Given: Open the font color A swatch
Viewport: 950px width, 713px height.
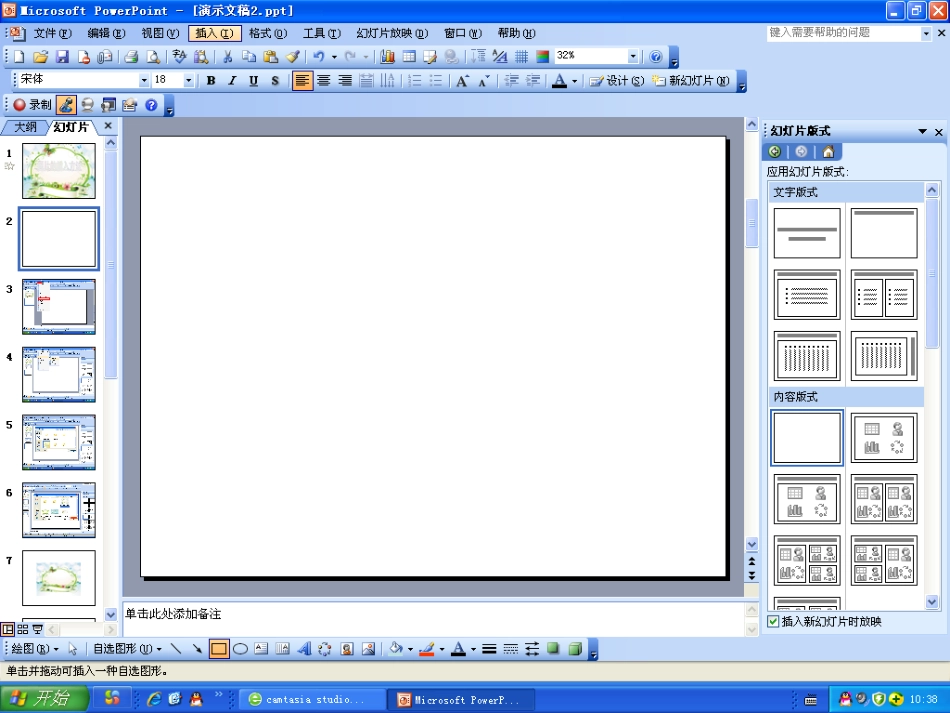Looking at the screenshot, I should (560, 80).
